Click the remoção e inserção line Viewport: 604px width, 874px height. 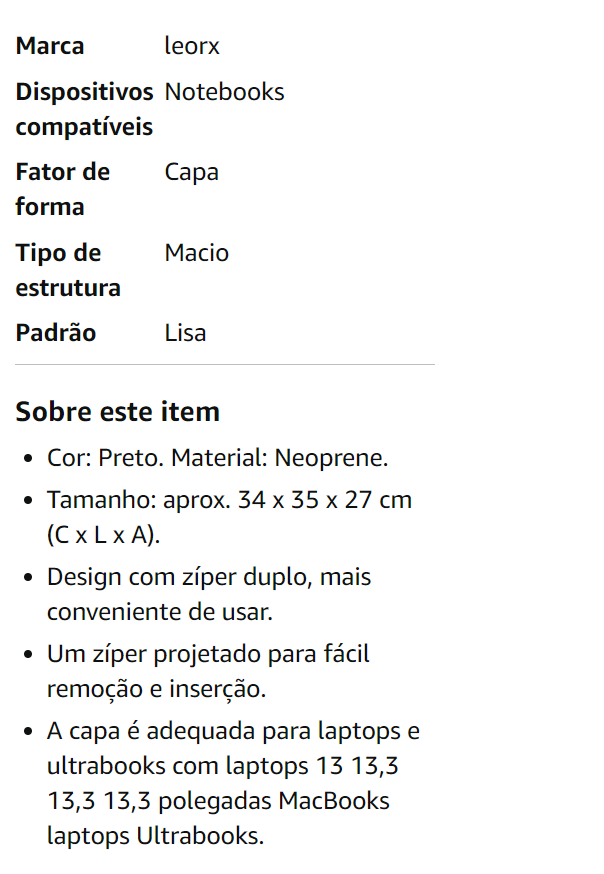pyautogui.click(x=156, y=689)
